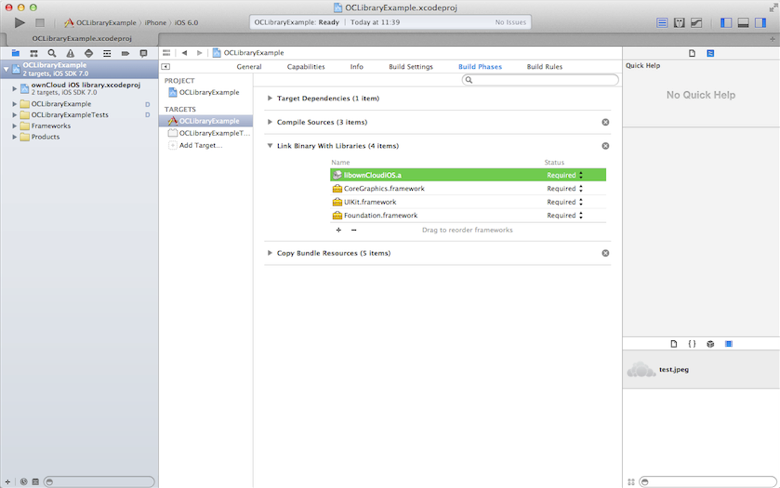Show the File inspector icon
Image resolution: width=780 pixels, height=488 pixels.
click(692, 53)
